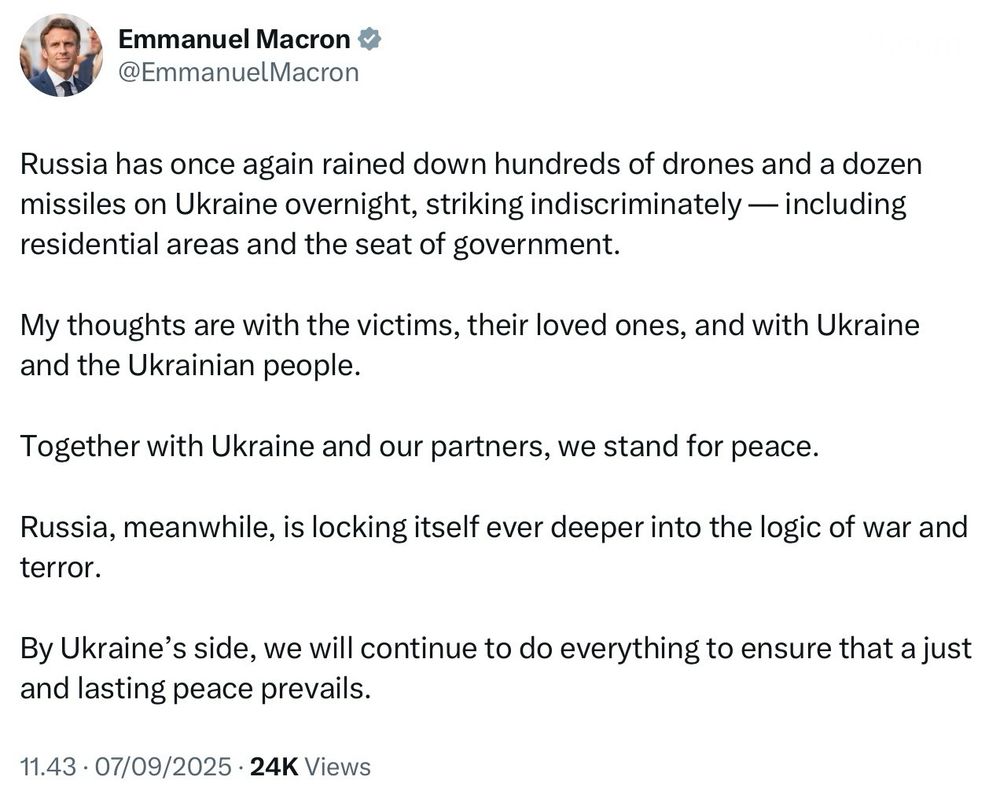
Task: Click the display name Emmanuel Macron
Action: click(x=234, y=40)
